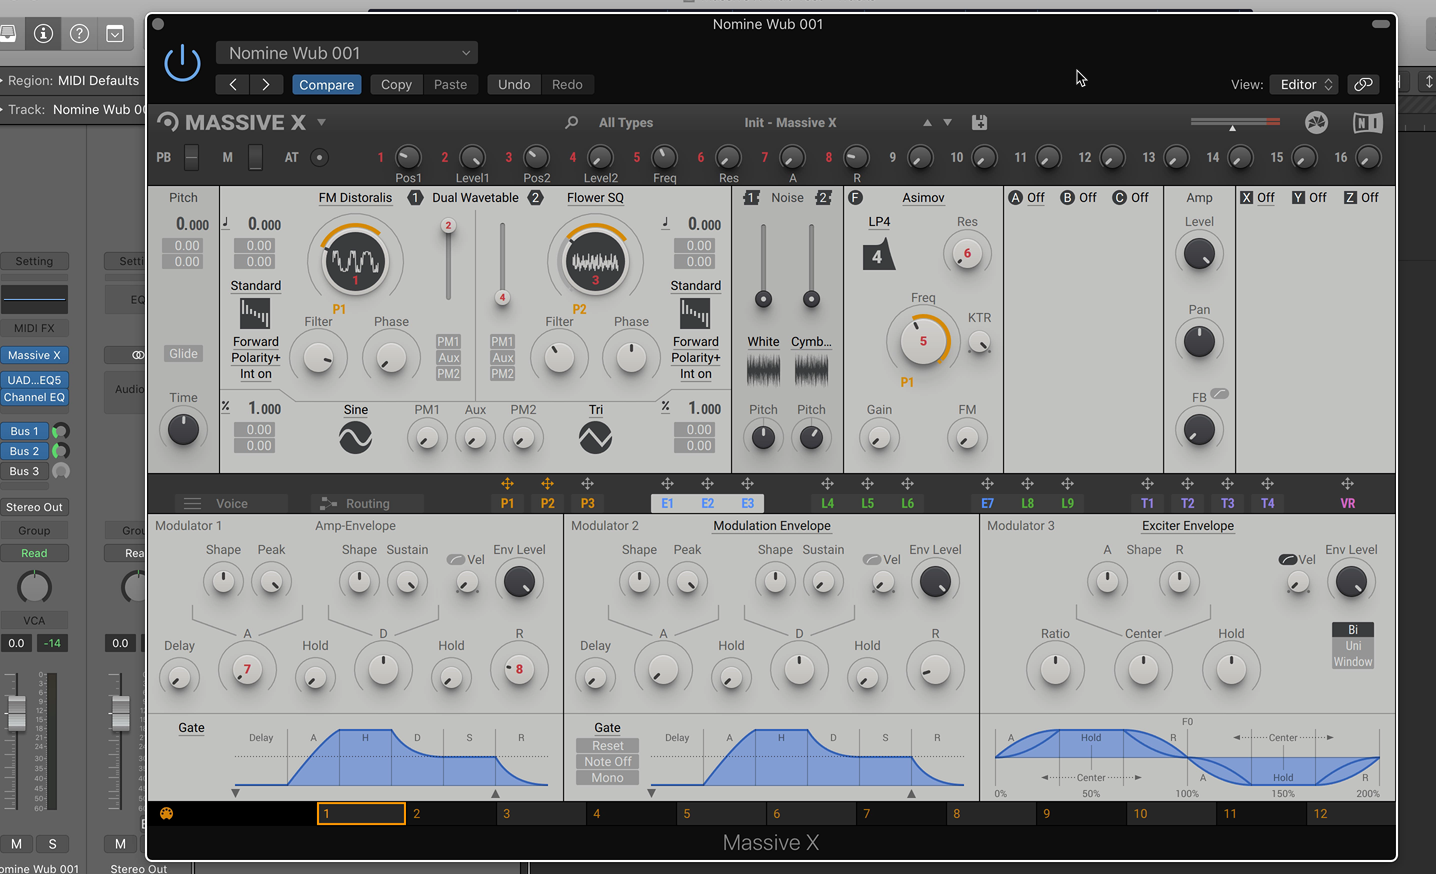1436x874 pixels.
Task: Open oscillator 1 wavetable display
Action: [x=355, y=262]
